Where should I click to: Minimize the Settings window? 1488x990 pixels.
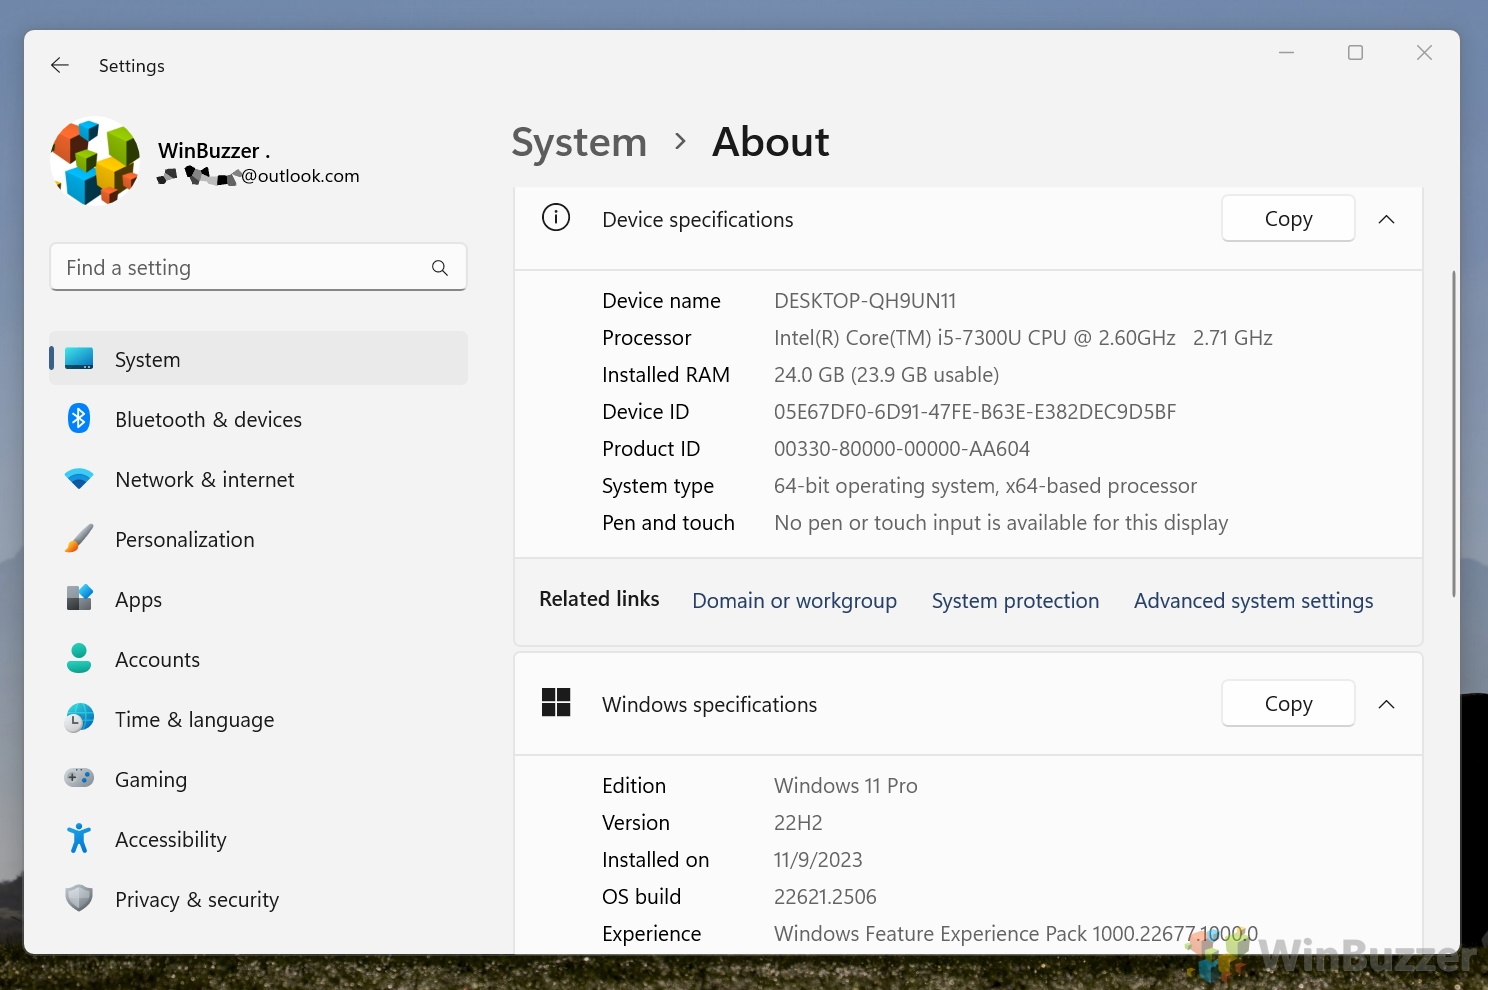click(1286, 53)
